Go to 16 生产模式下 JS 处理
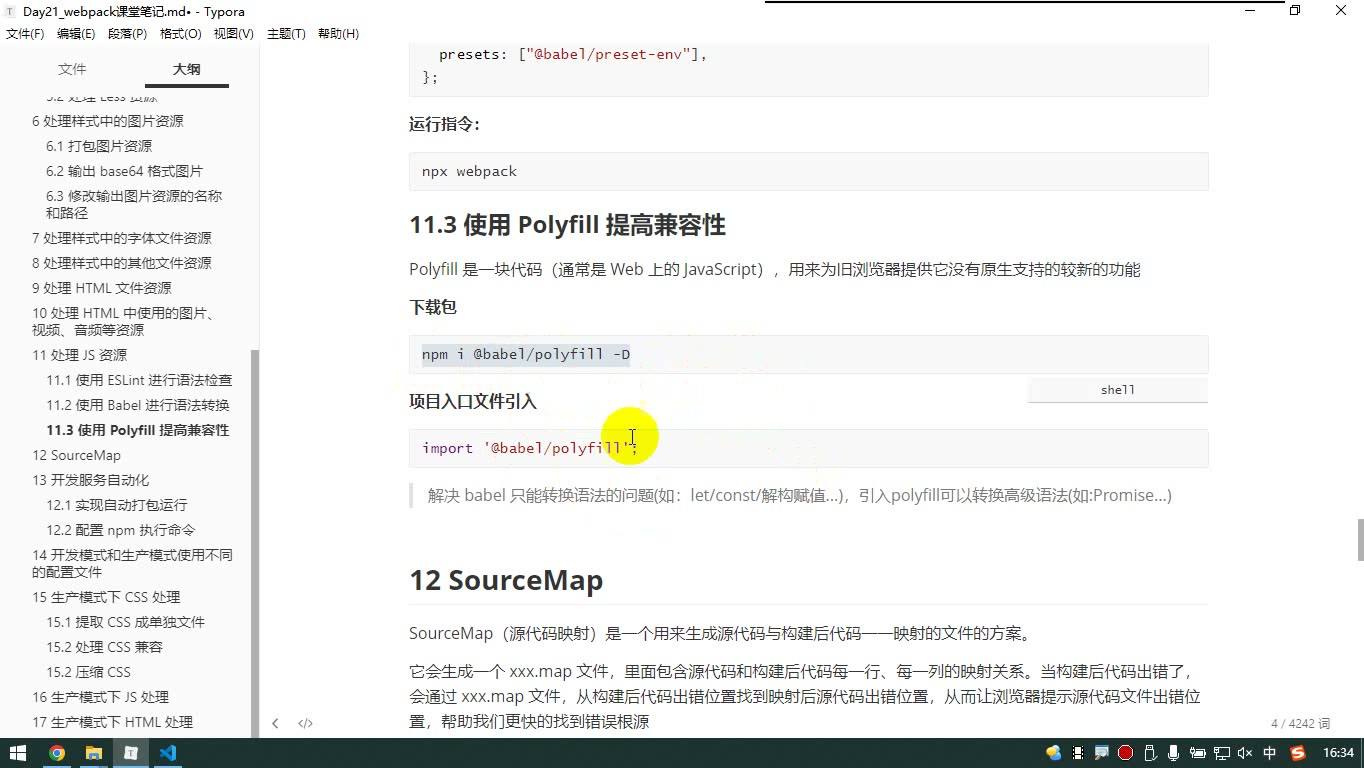Viewport: 1364px width, 768px height. click(100, 697)
